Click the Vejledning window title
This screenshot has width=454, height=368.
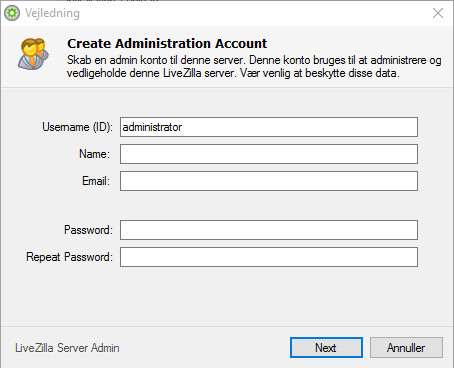tap(52, 13)
